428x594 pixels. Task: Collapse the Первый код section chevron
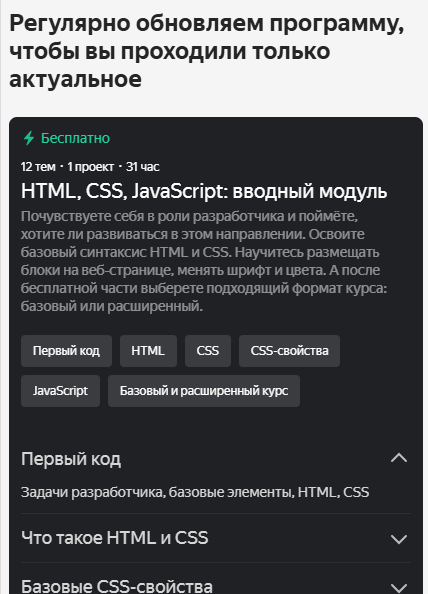[399, 458]
